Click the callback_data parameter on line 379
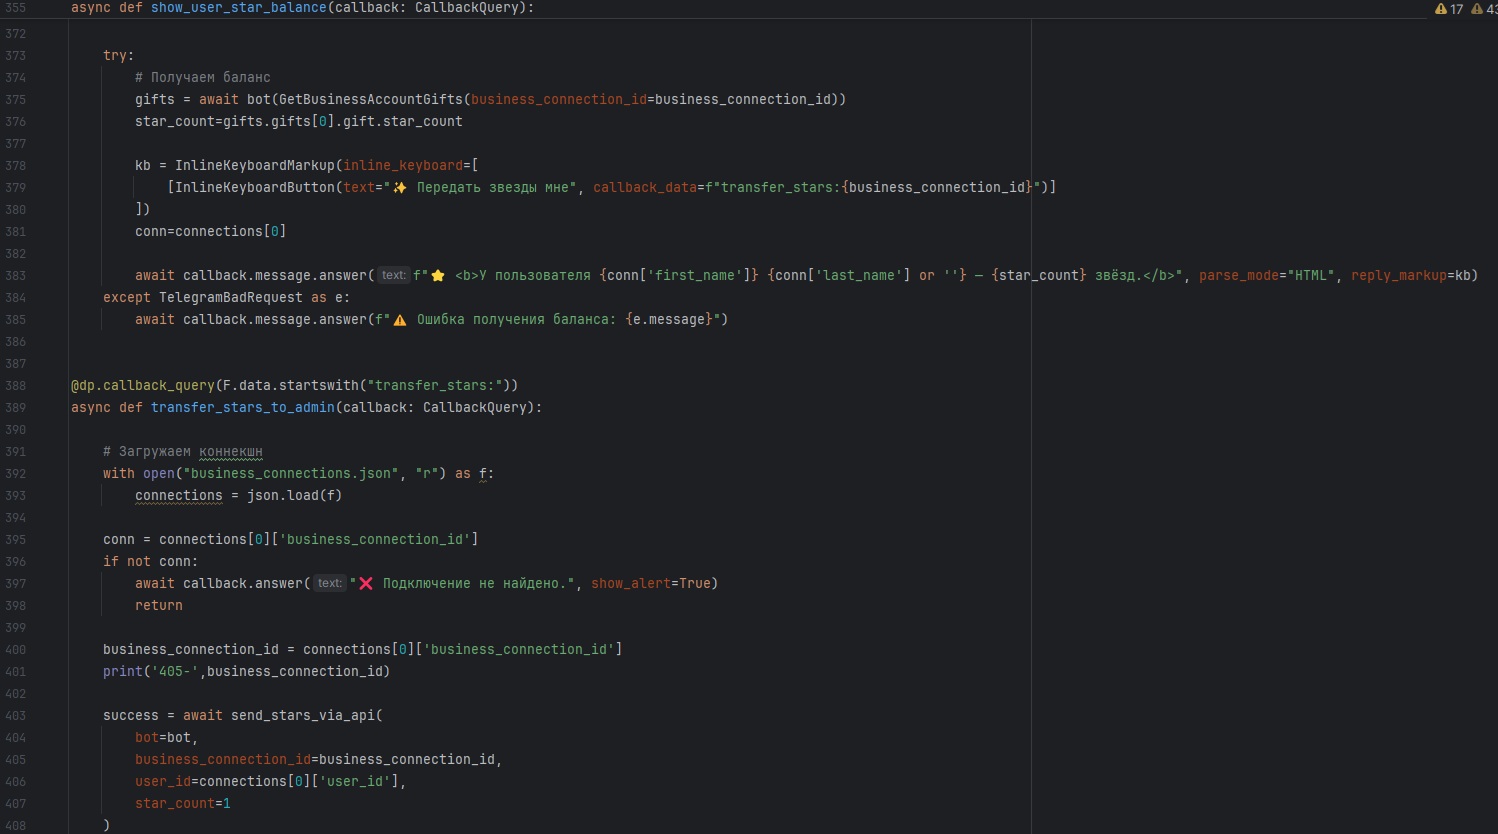 pyautogui.click(x=645, y=187)
